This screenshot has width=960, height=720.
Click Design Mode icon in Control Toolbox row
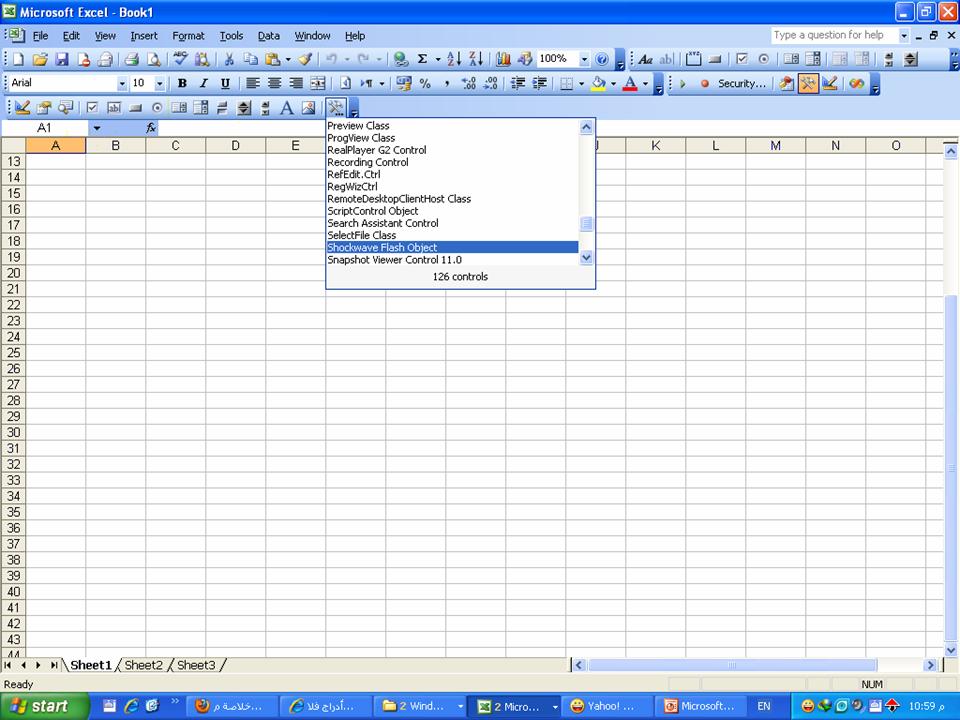[23, 108]
